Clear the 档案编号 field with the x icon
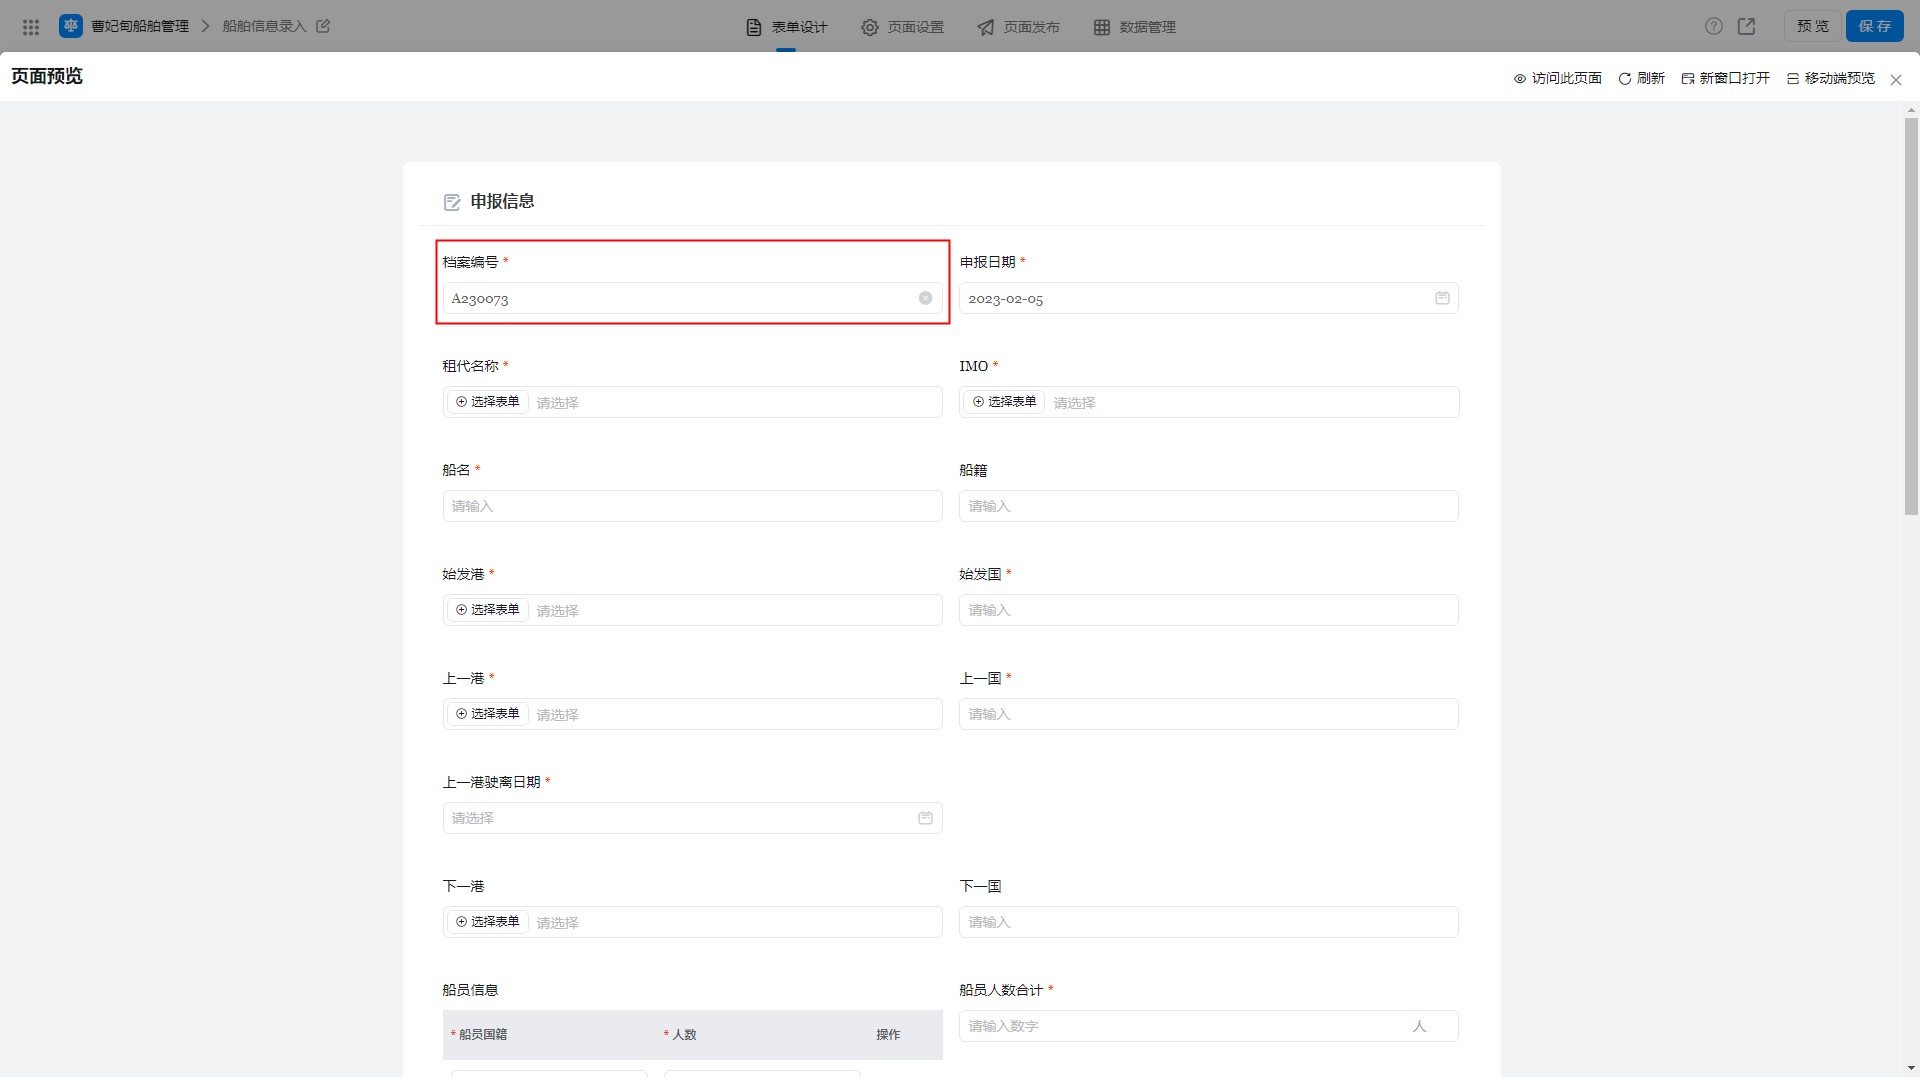 coord(925,298)
